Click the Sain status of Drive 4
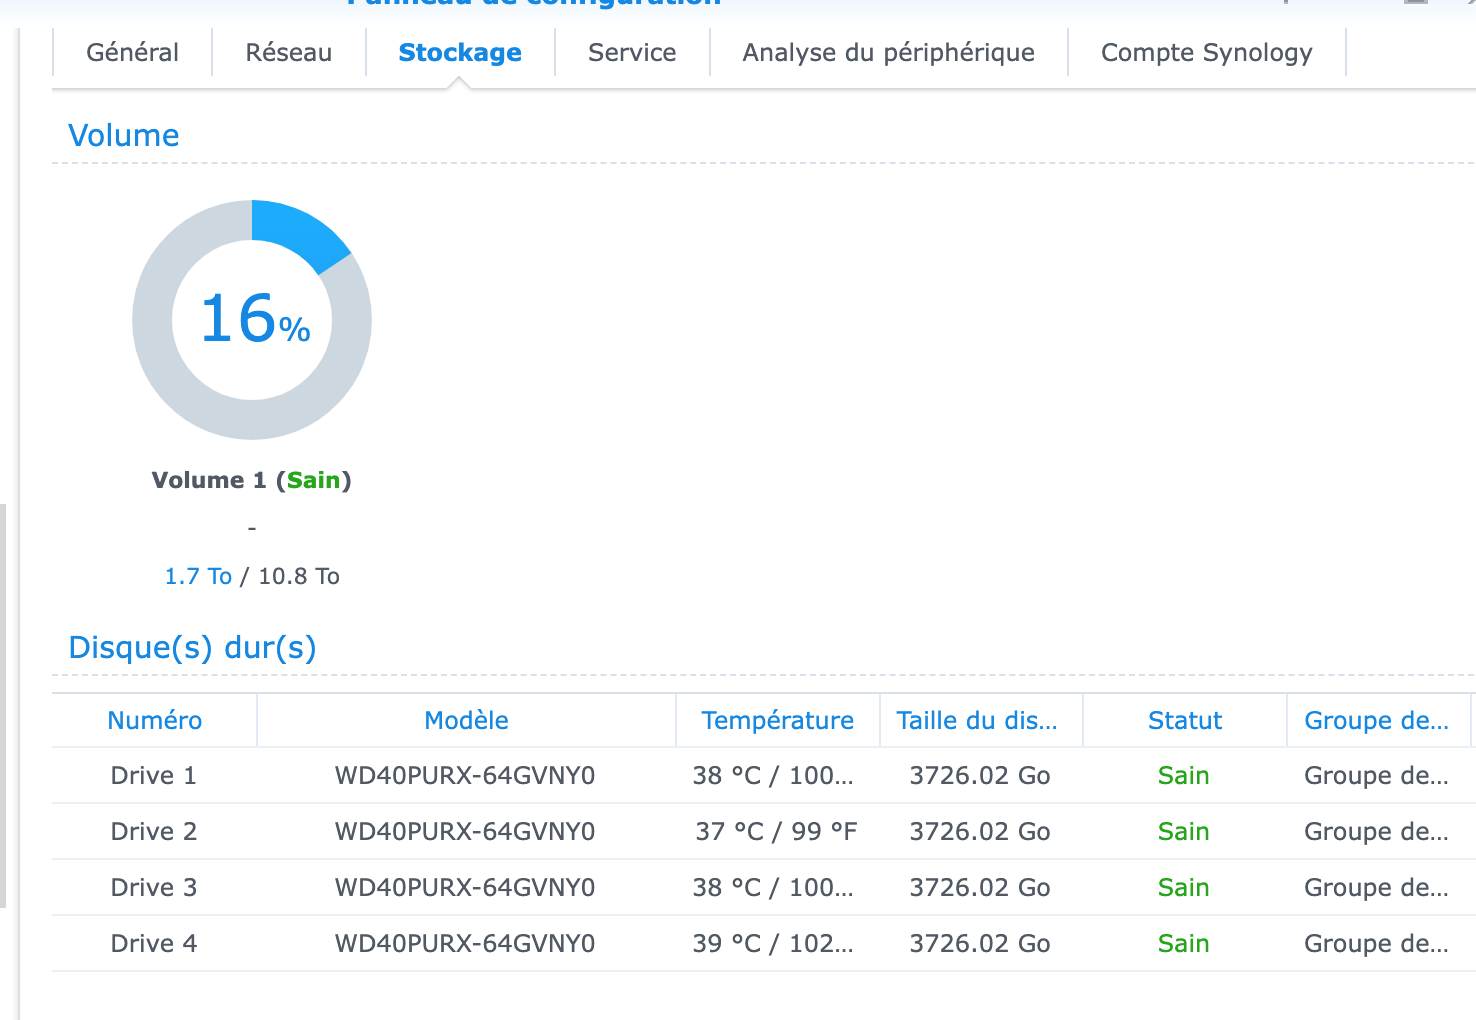 point(1183,944)
